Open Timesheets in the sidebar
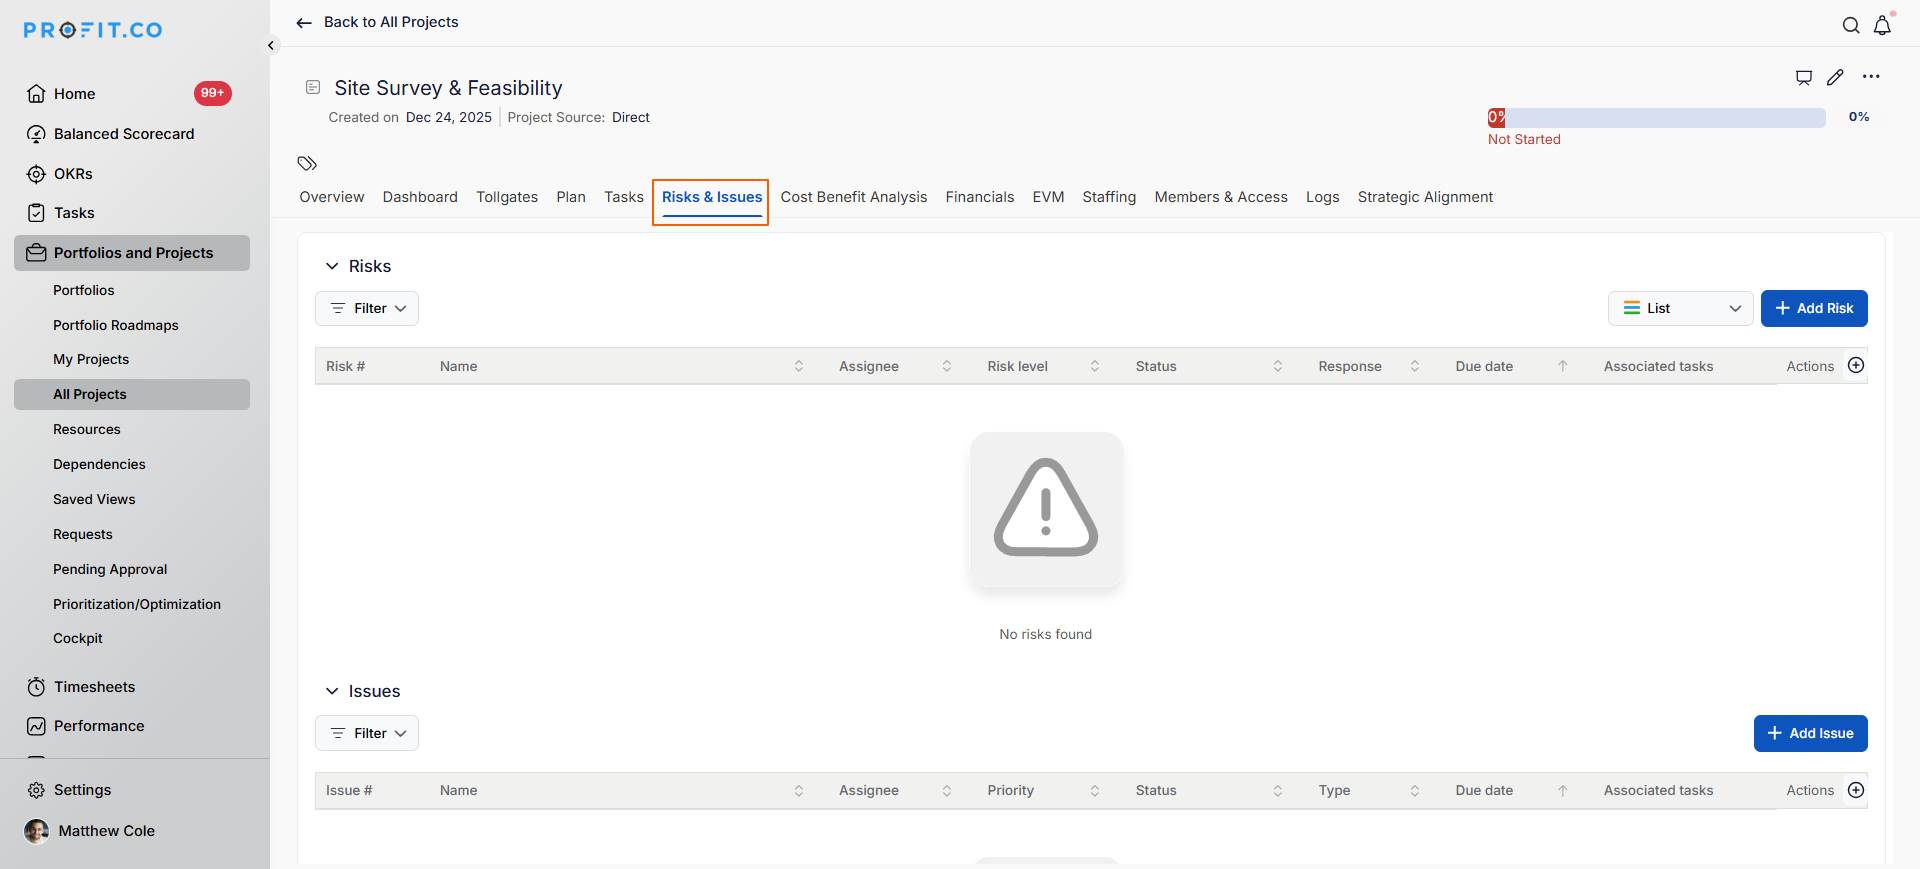 point(94,687)
